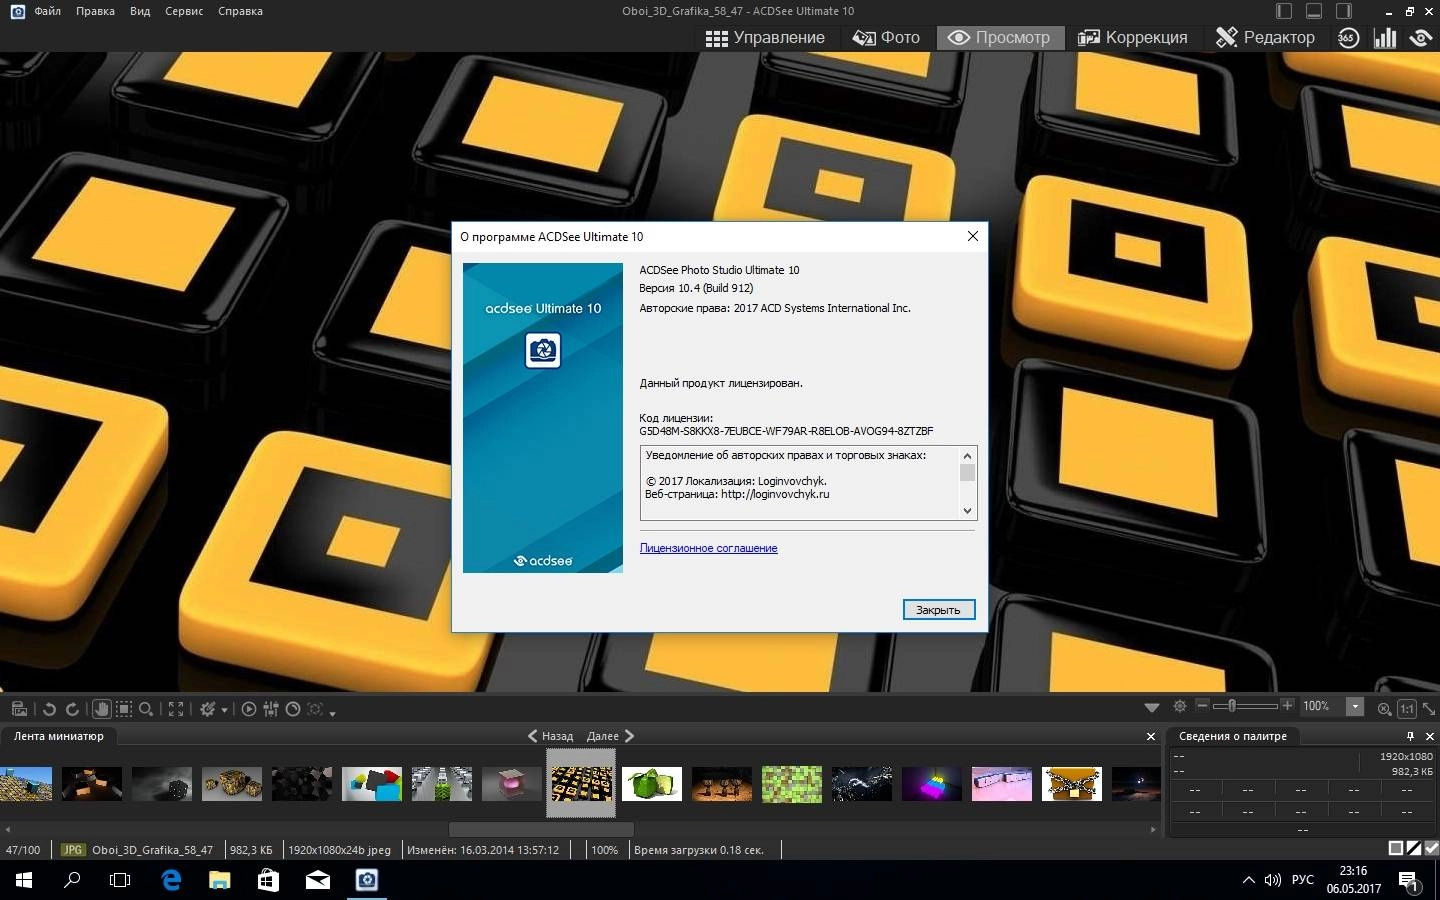Viewport: 1440px width, 900px height.
Task: Open Microsoft Edge from the taskbar
Action: 171,880
